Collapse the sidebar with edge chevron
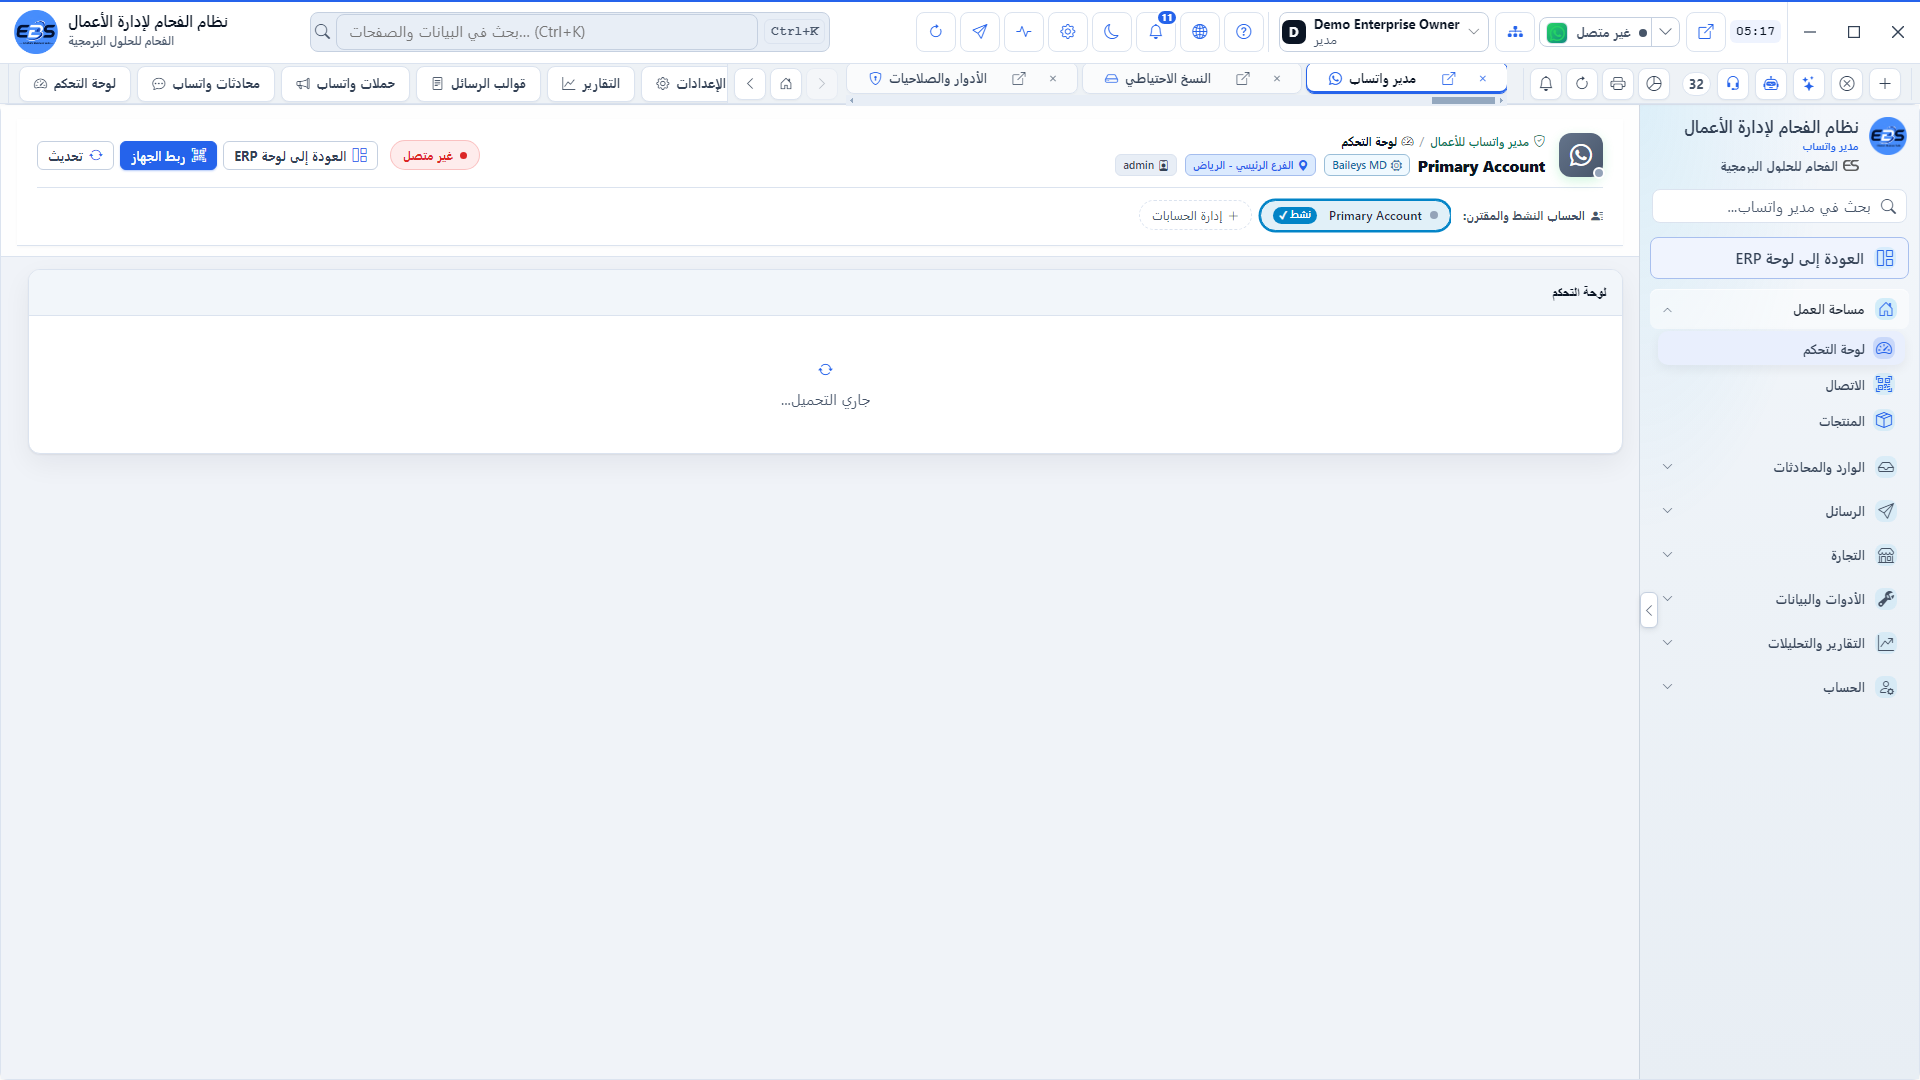1920x1080 pixels. tap(1649, 610)
